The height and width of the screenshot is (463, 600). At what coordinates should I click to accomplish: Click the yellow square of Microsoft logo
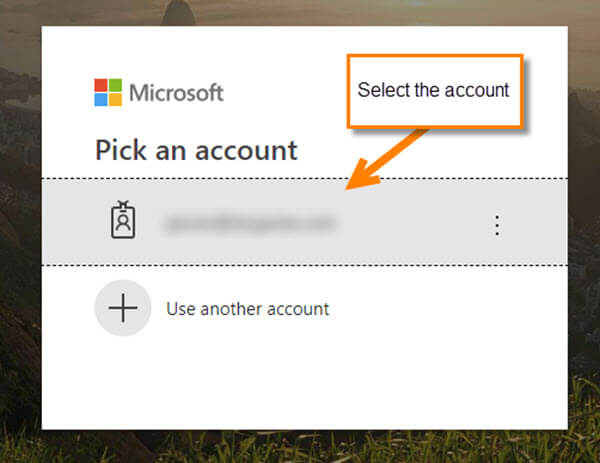pos(115,99)
